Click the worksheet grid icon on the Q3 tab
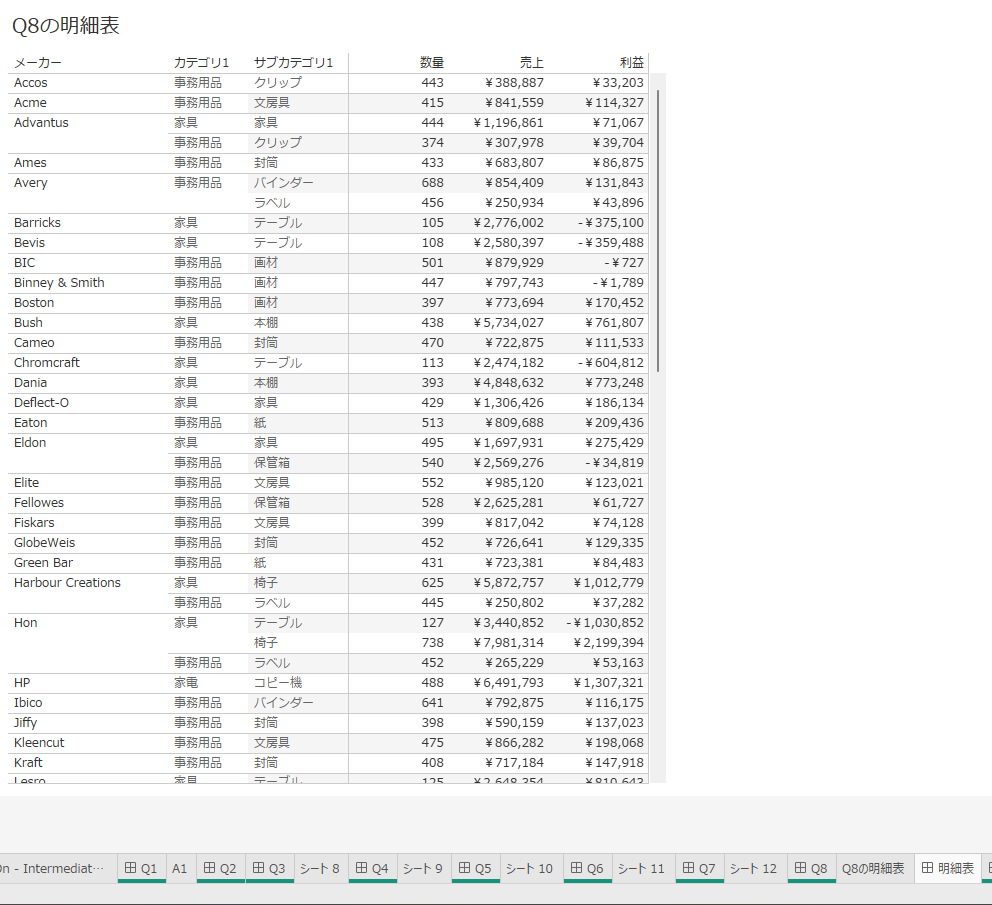This screenshot has width=992, height=905. pos(259,868)
